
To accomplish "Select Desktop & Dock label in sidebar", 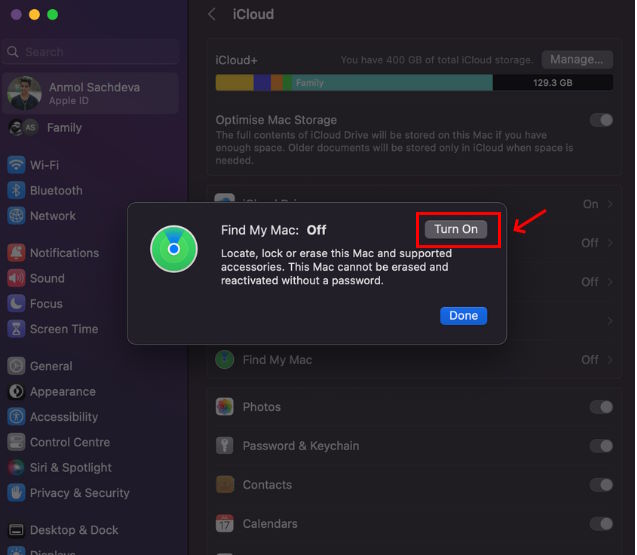I will coord(74,530).
